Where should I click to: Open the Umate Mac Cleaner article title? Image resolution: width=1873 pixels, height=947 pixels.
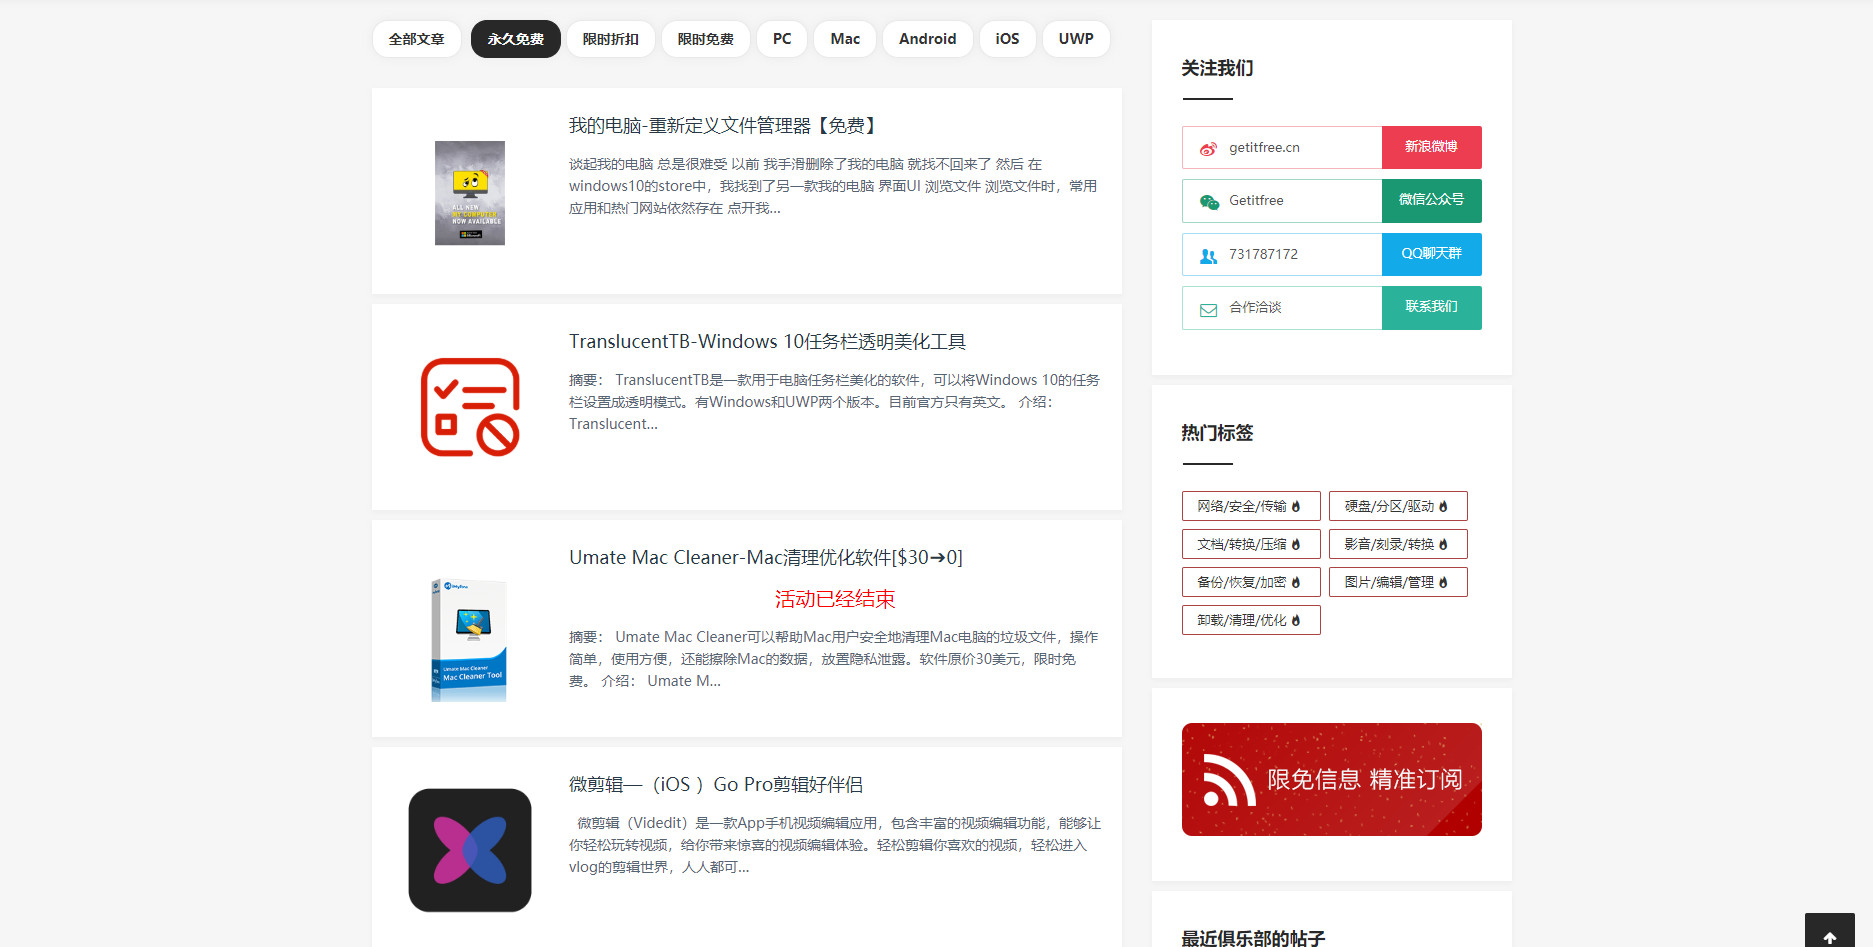click(x=765, y=557)
